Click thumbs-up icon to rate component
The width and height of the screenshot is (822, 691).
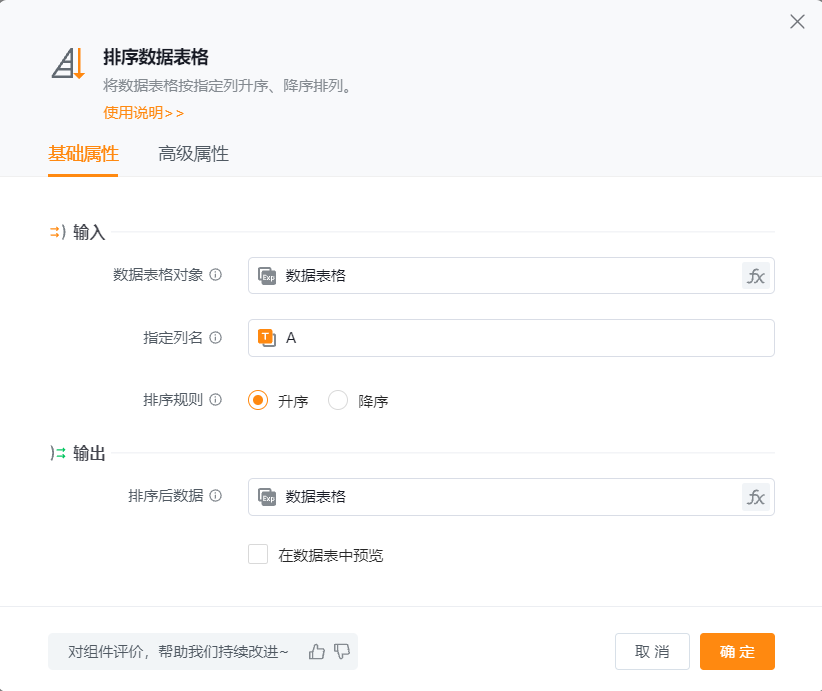pos(317,652)
